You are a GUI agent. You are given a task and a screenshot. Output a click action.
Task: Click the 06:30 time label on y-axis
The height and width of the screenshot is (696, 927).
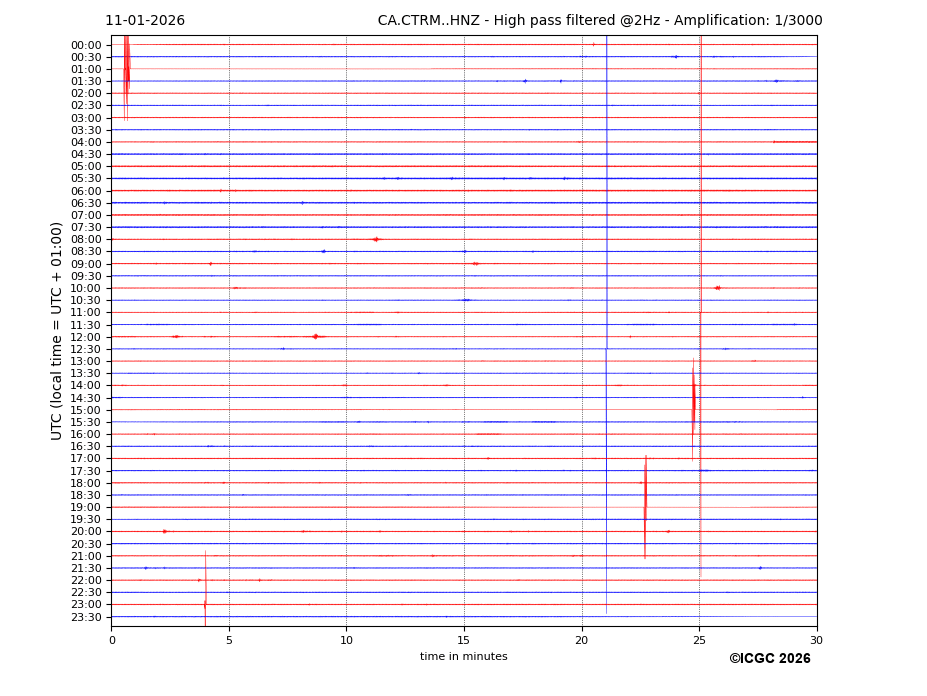pyautogui.click(x=86, y=203)
